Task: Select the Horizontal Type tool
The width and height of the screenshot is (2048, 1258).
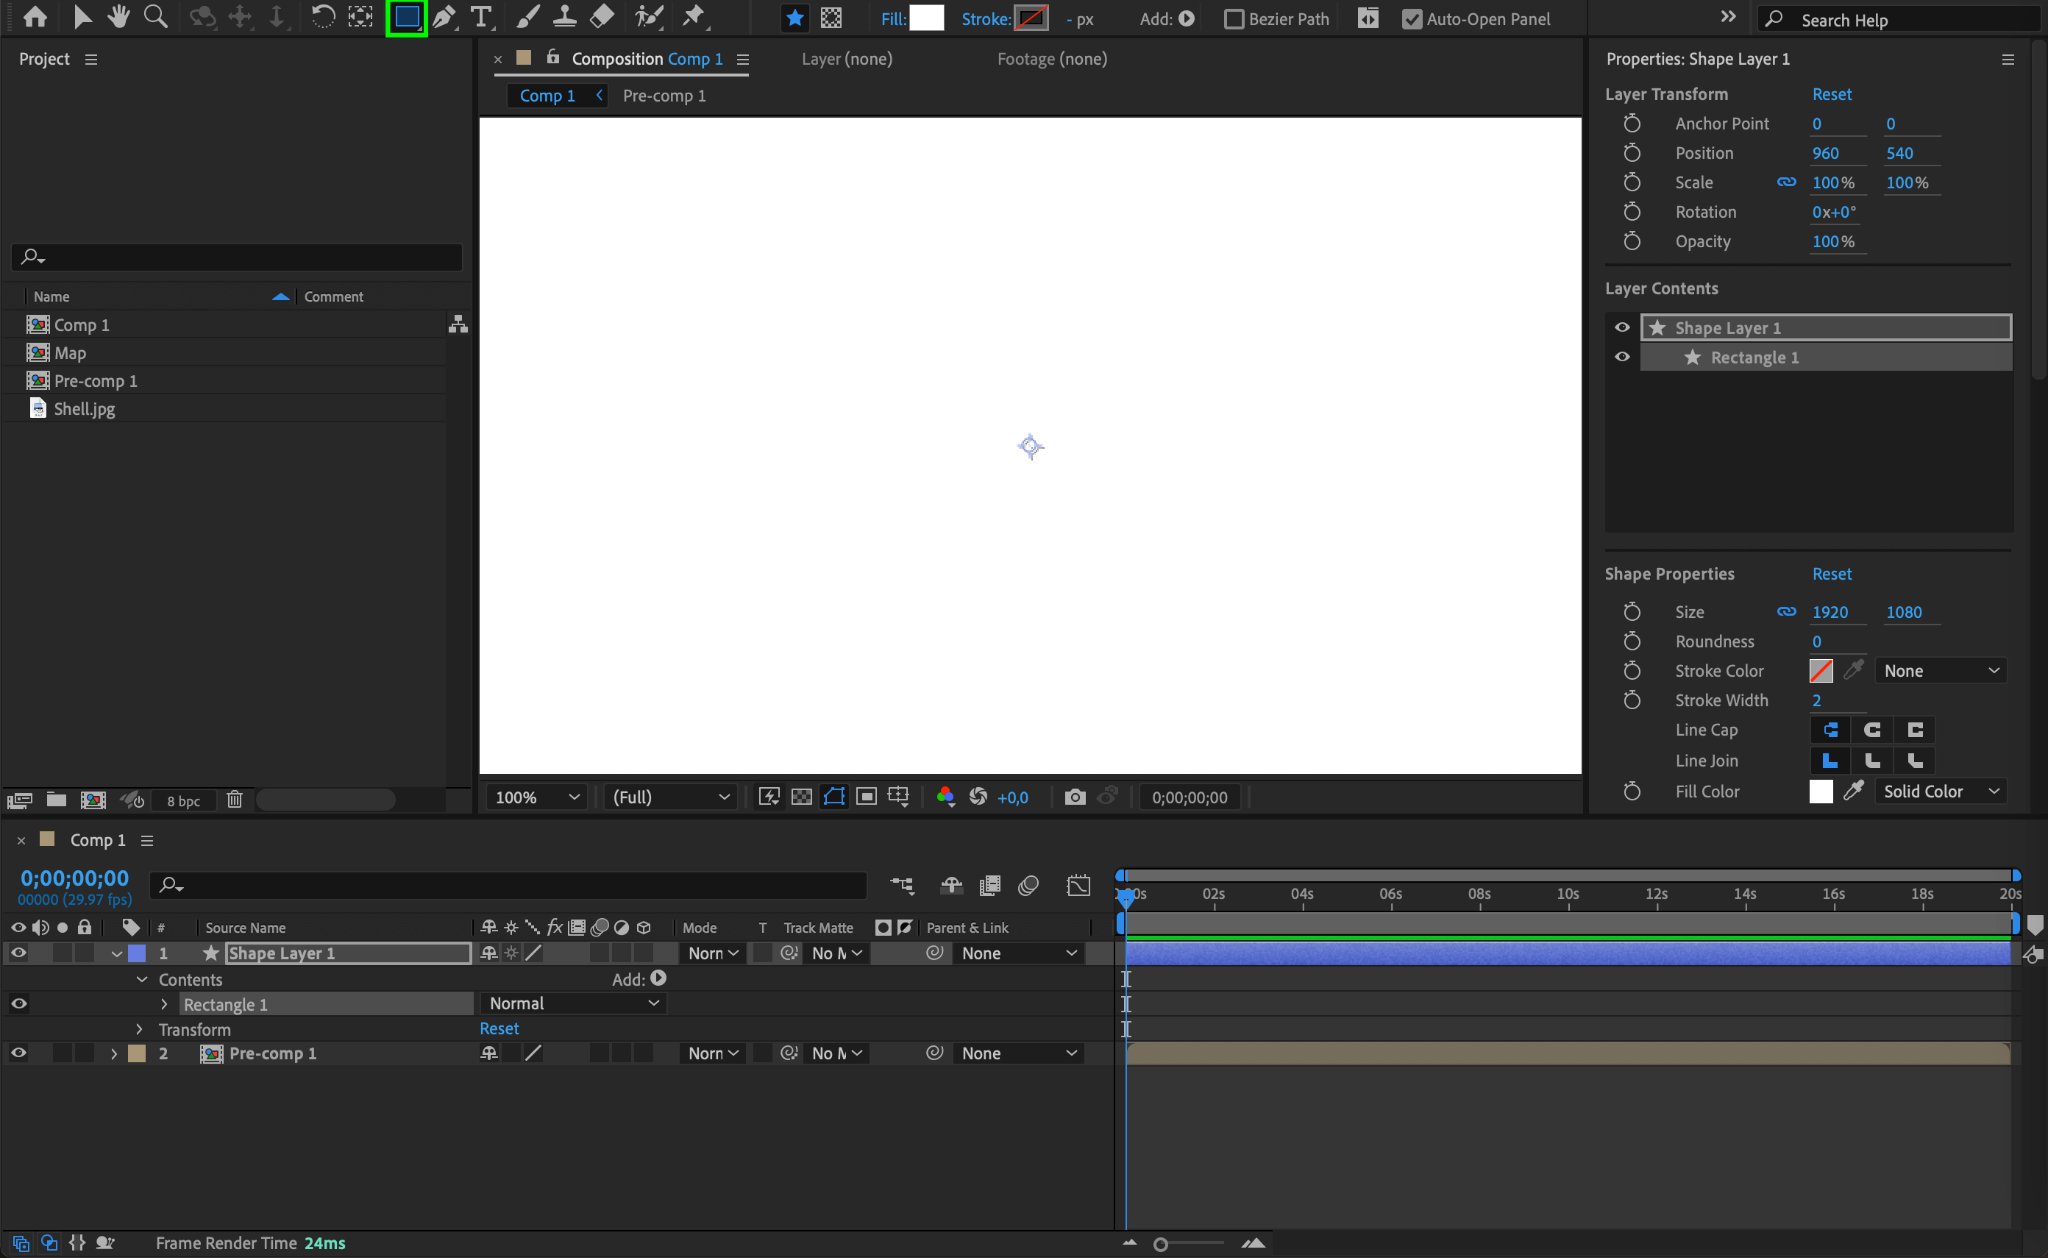Action: click(x=481, y=17)
